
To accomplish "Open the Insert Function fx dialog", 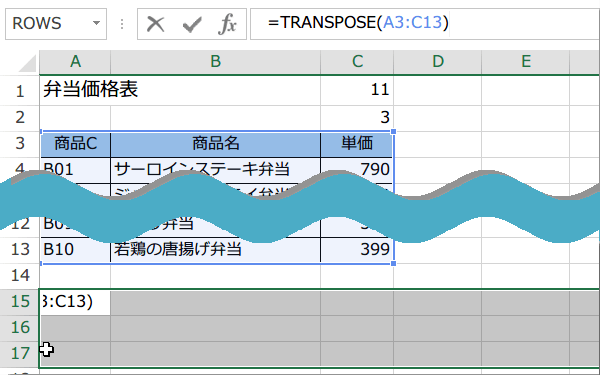I will tap(227, 24).
